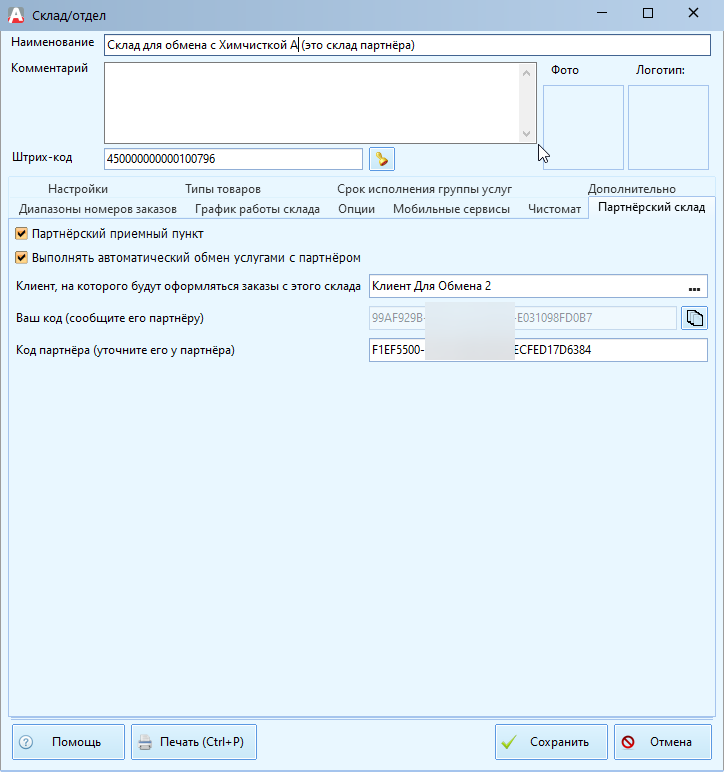This screenshot has width=724, height=772.
Task: Select the Чистомат tab
Action: point(554,209)
